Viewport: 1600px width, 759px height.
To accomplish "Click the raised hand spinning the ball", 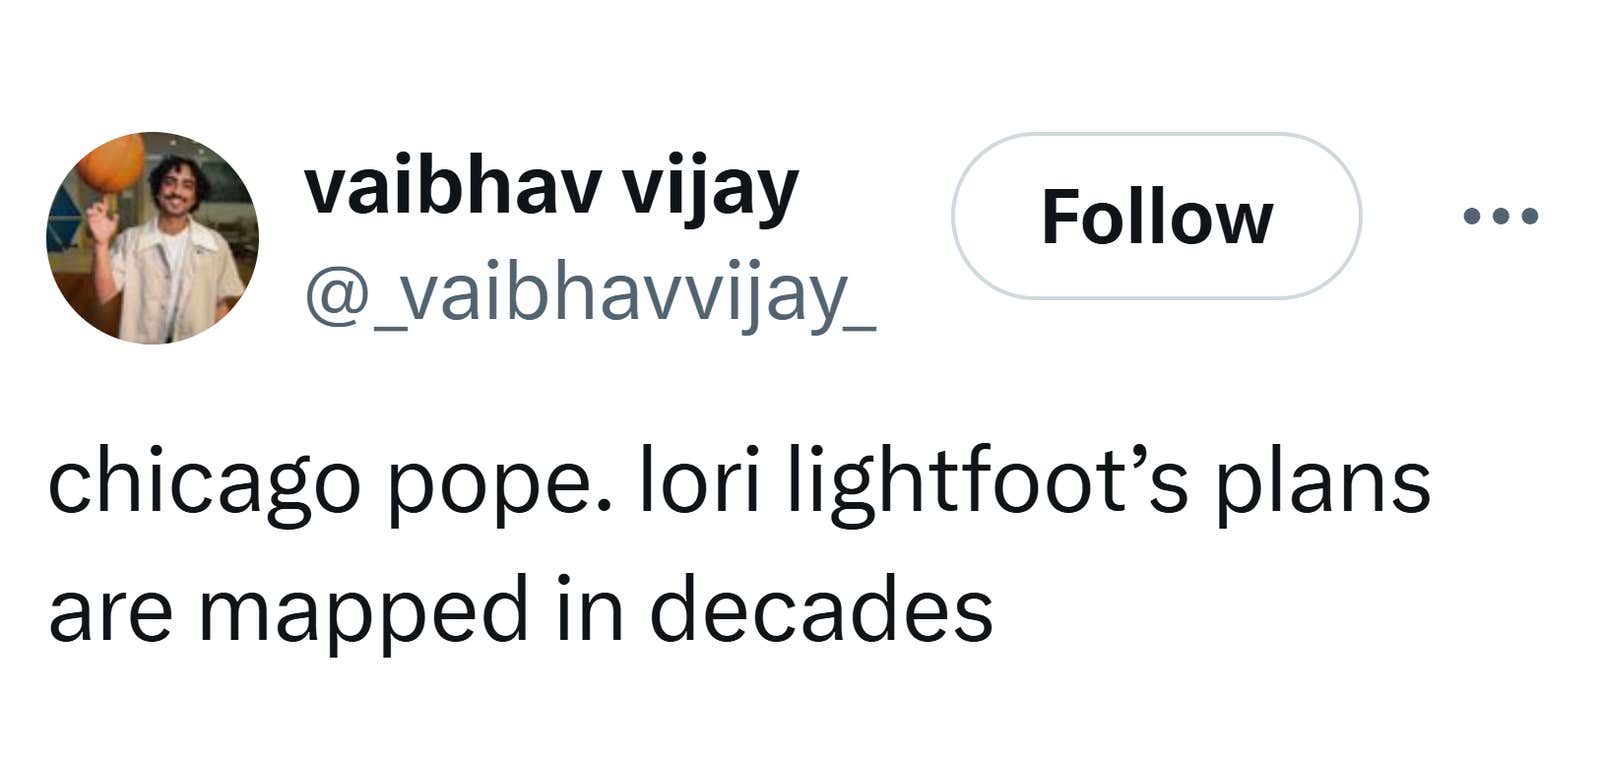I will (x=103, y=218).
